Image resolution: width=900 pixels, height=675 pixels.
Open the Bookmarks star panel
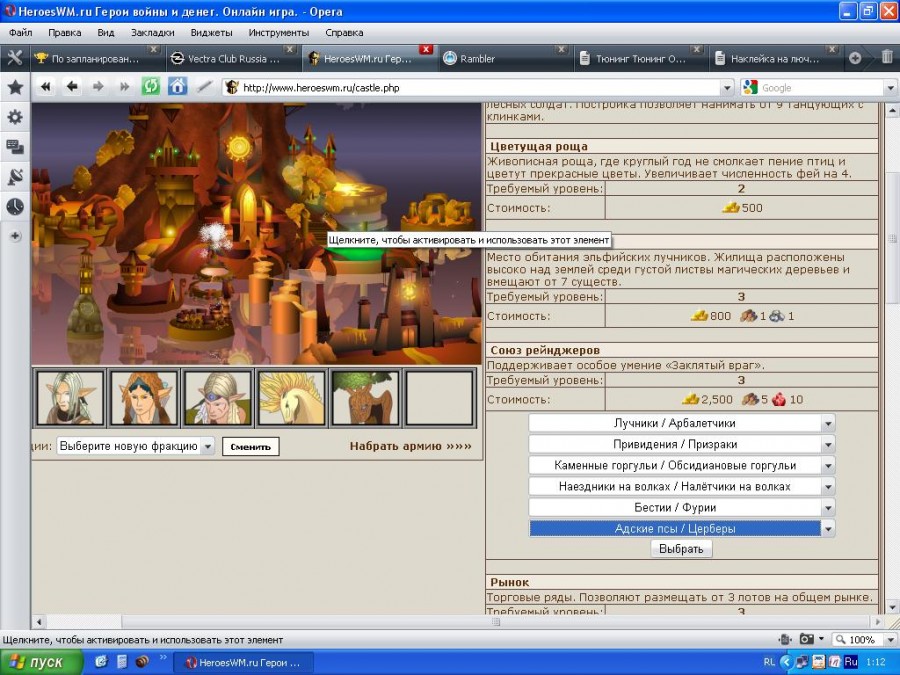tap(15, 87)
